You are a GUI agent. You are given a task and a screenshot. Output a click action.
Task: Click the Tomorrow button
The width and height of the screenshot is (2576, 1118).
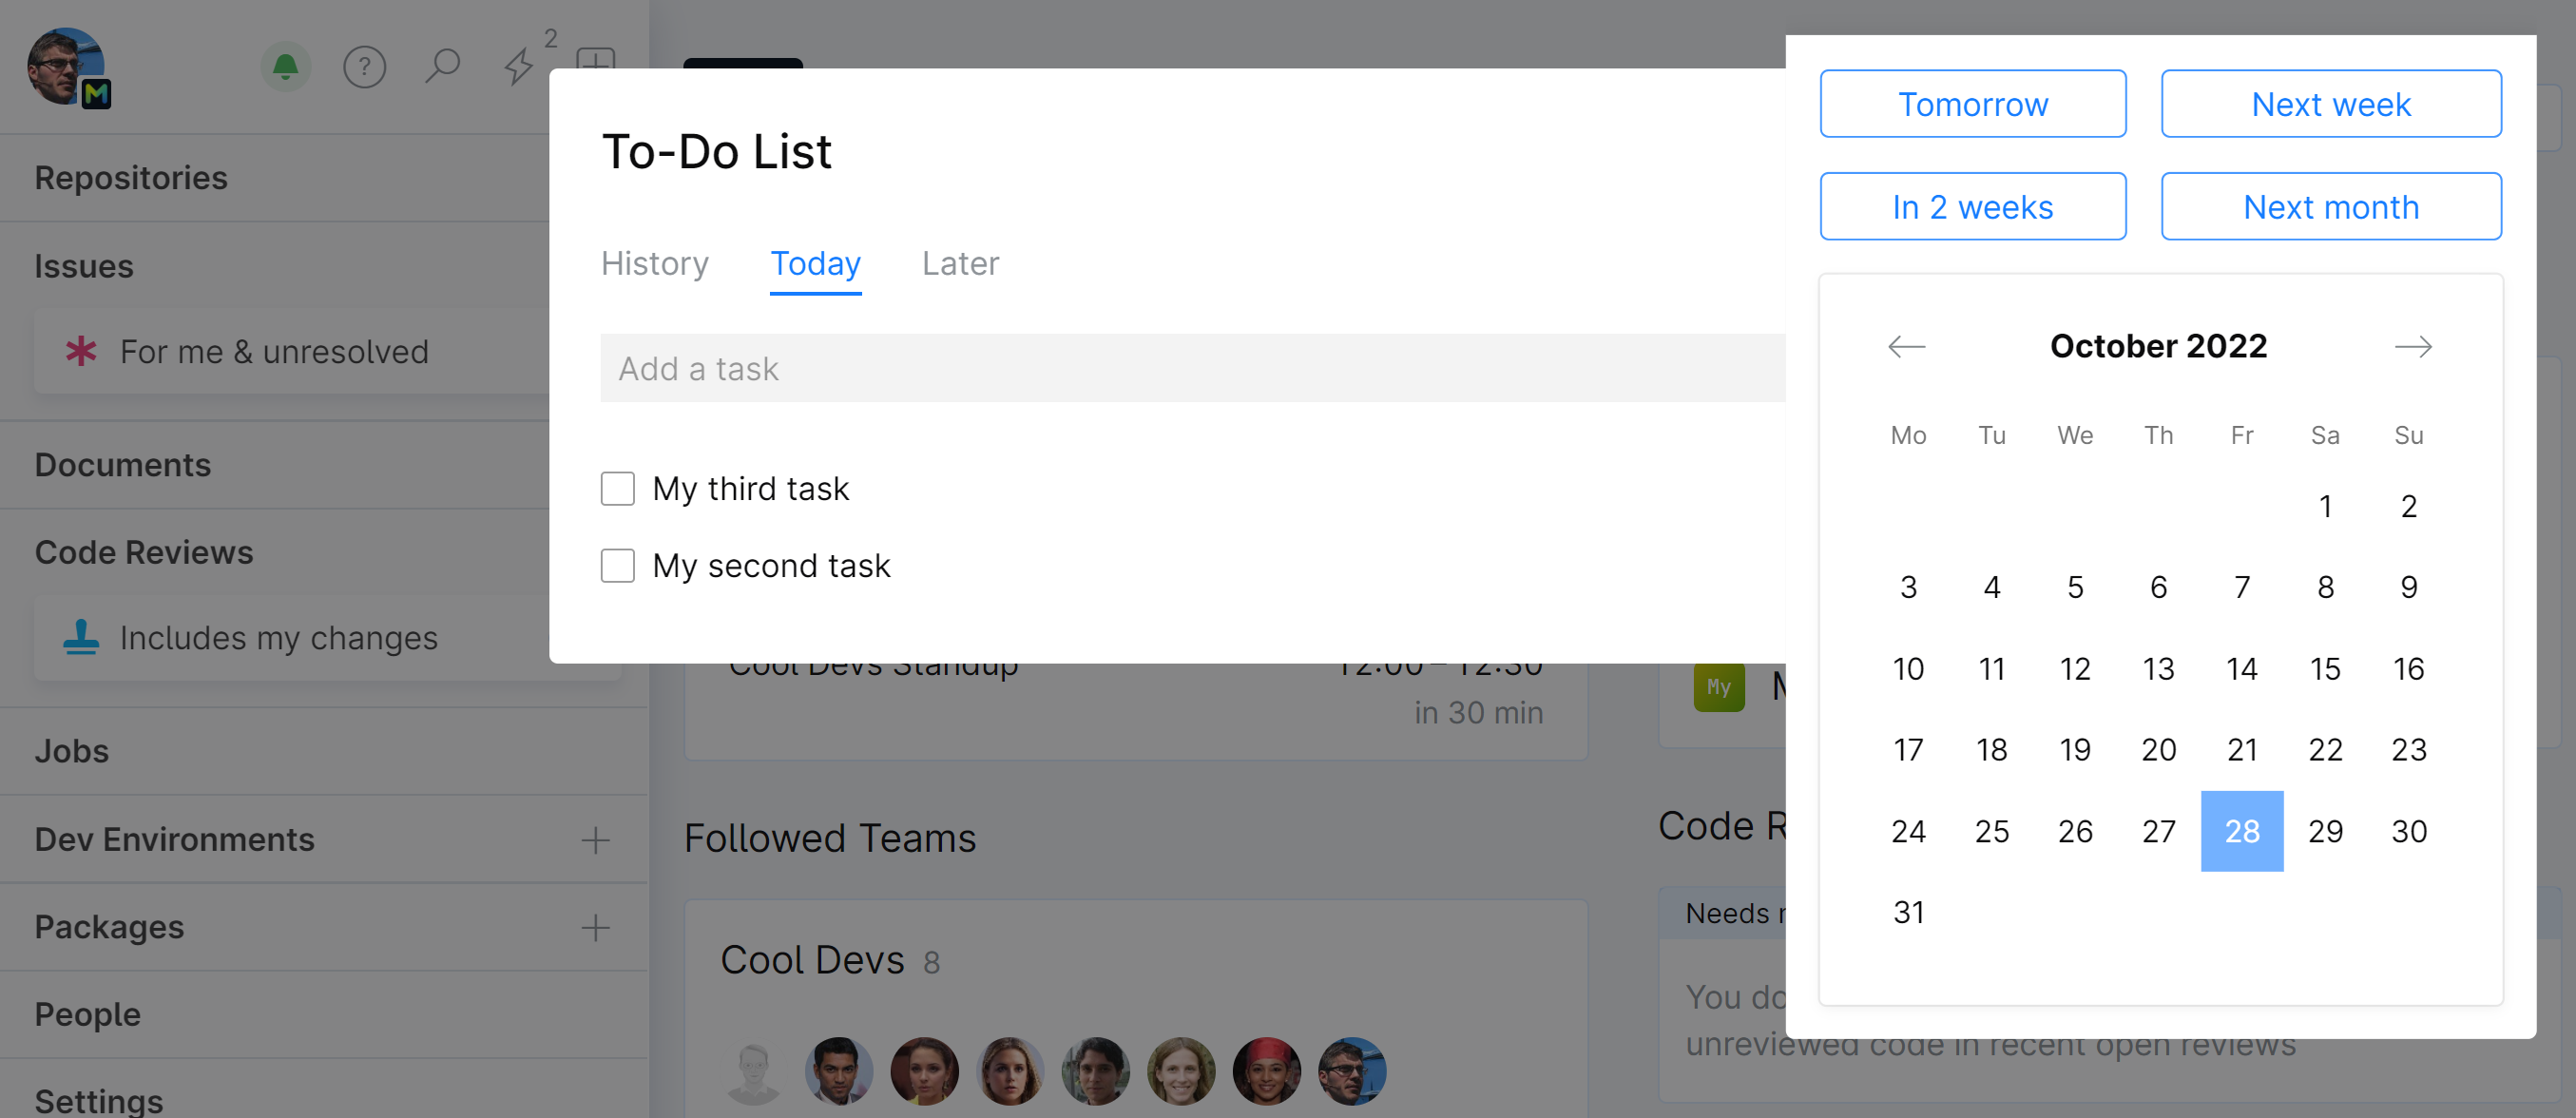[x=1972, y=104]
